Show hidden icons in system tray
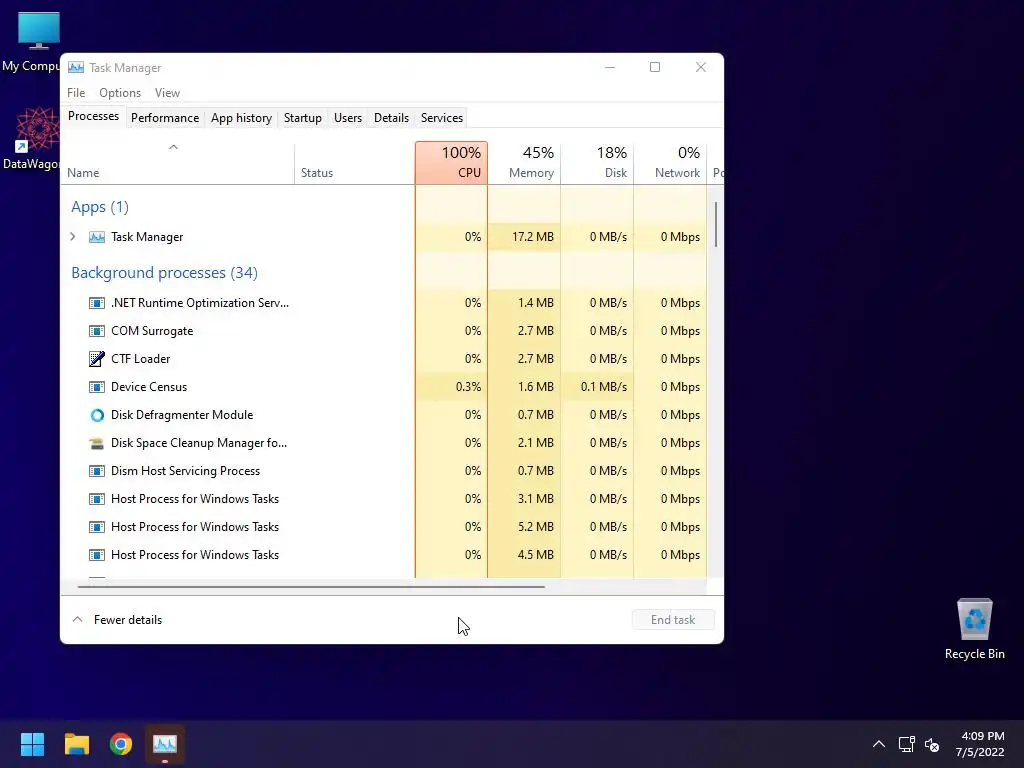 coord(879,744)
